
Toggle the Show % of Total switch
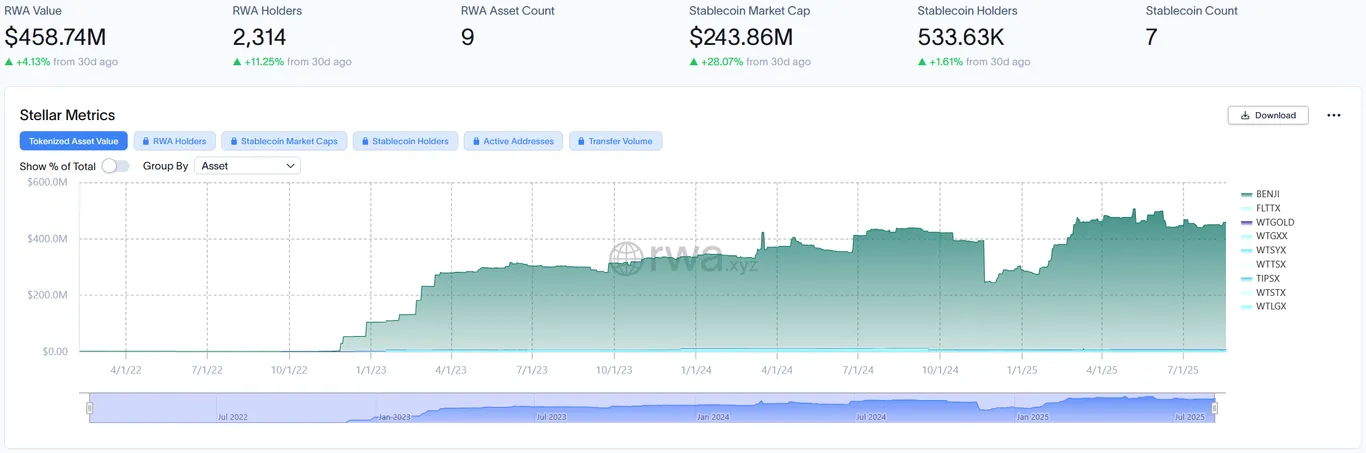[x=115, y=166]
